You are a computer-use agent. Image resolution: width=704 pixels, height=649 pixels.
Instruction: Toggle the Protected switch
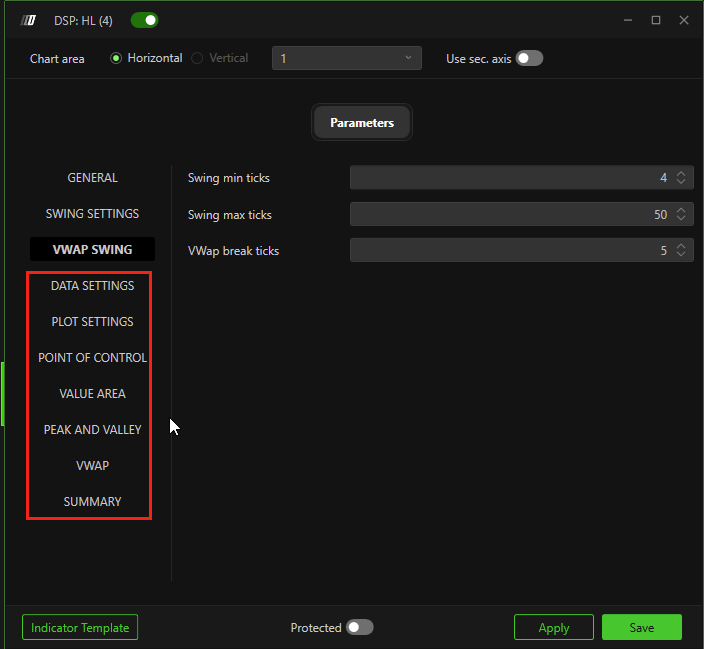click(x=359, y=627)
